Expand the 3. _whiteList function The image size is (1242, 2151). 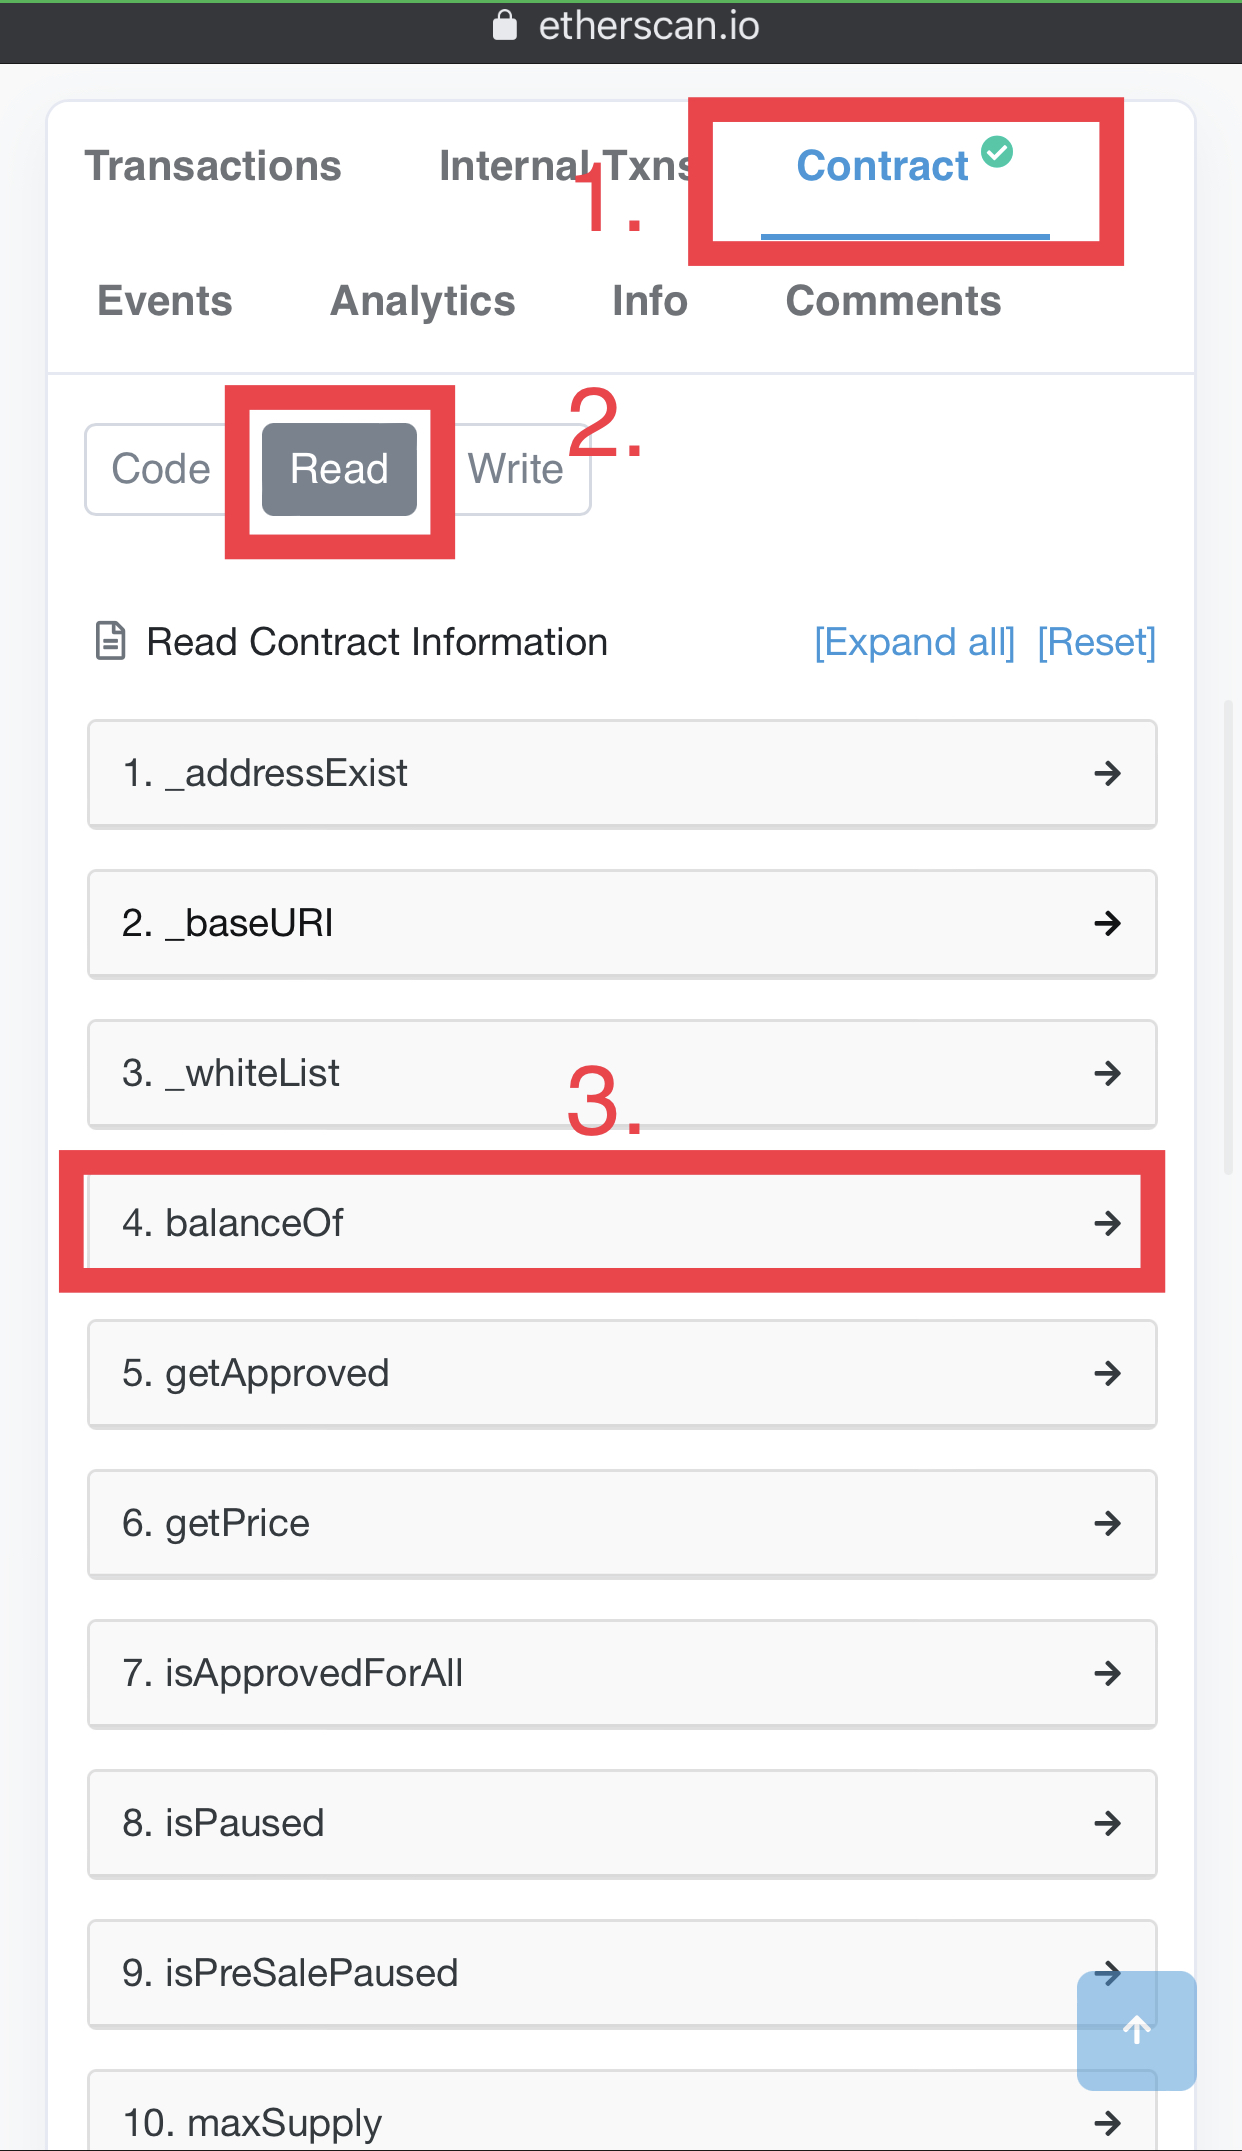tap(622, 1074)
